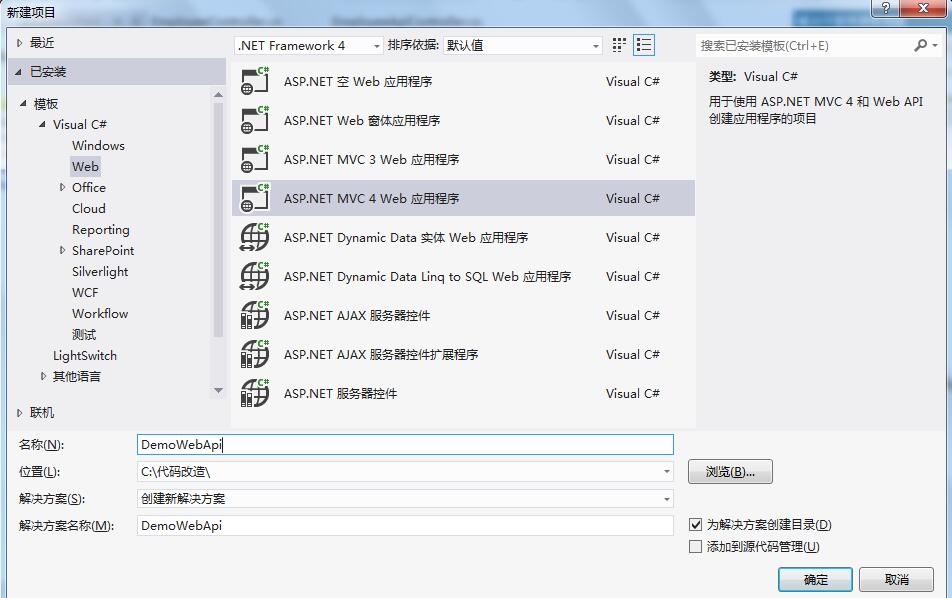This screenshot has width=952, height=598.
Task: Click the ASP.NET MVC 3 Web template icon
Action: tap(254, 159)
